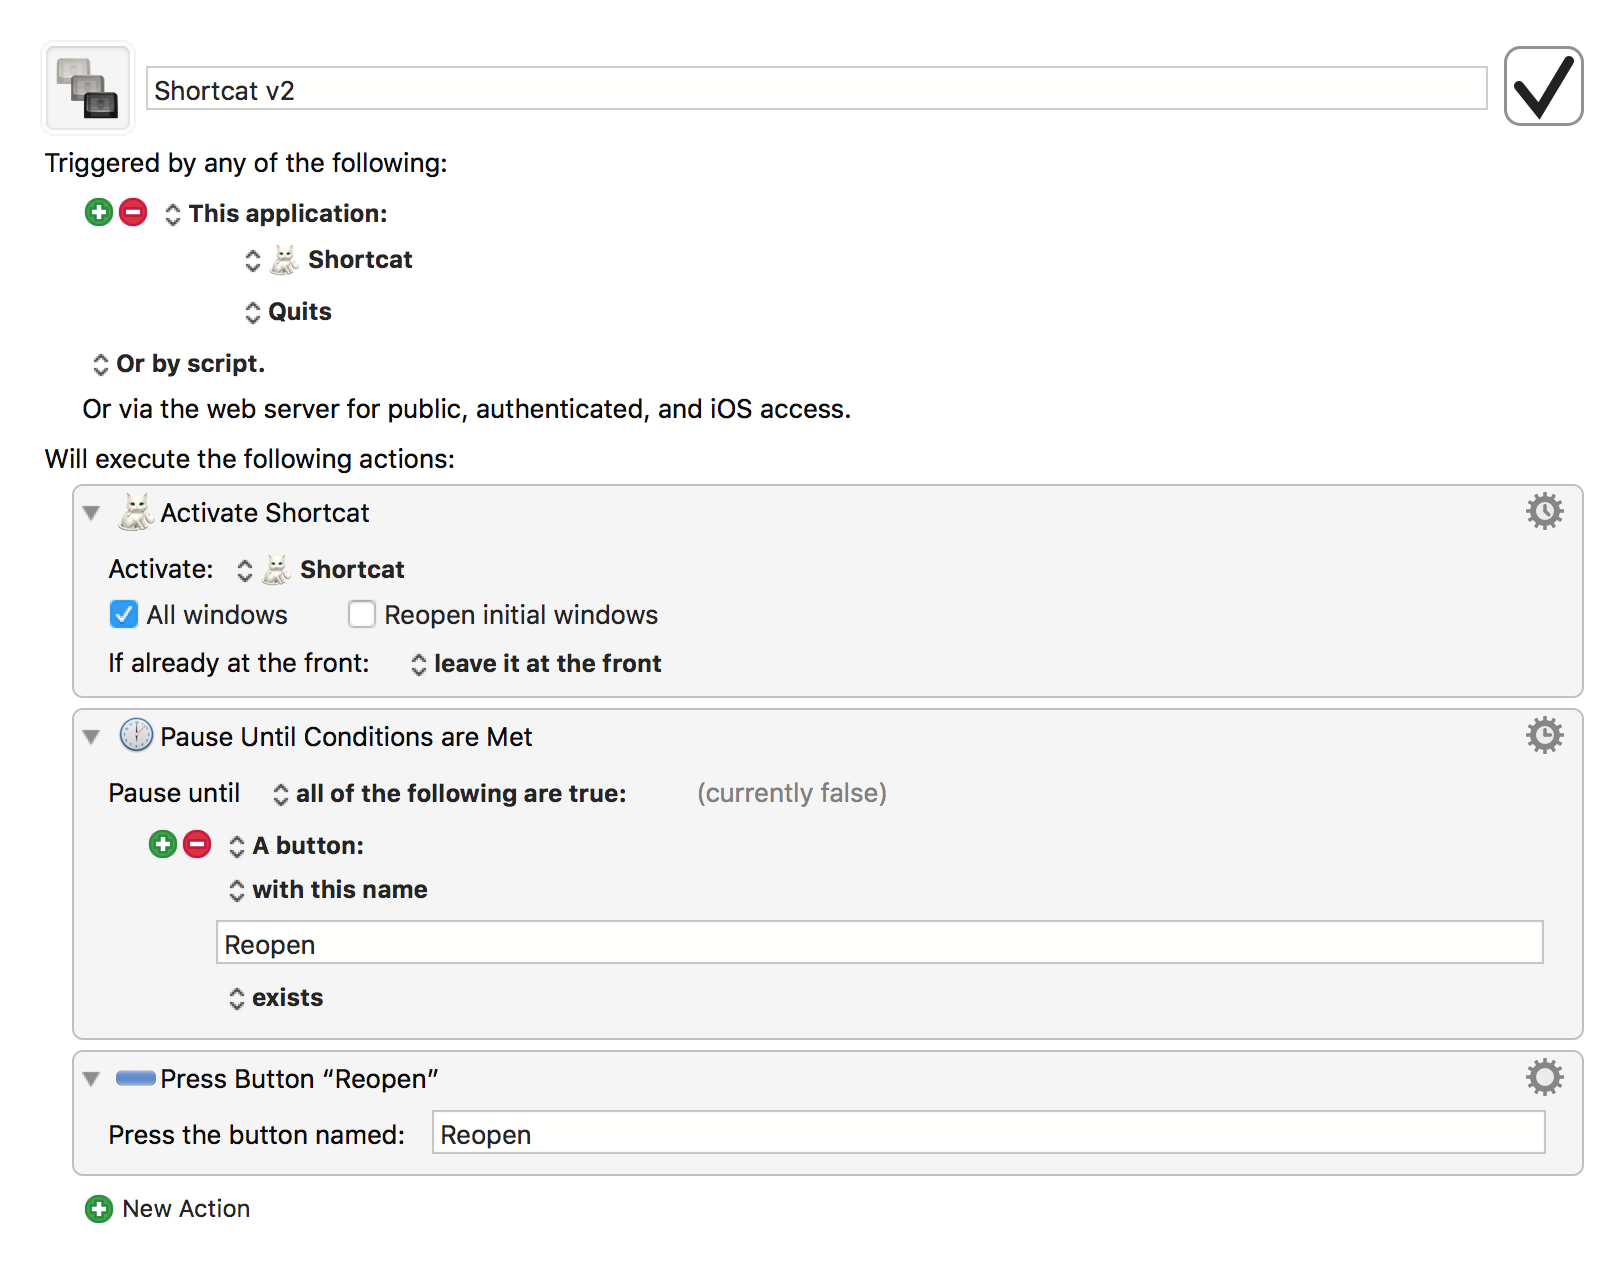Image resolution: width=1624 pixels, height=1264 pixels.
Task: Choose trigger application from Shortcat popup
Action: click(x=329, y=260)
